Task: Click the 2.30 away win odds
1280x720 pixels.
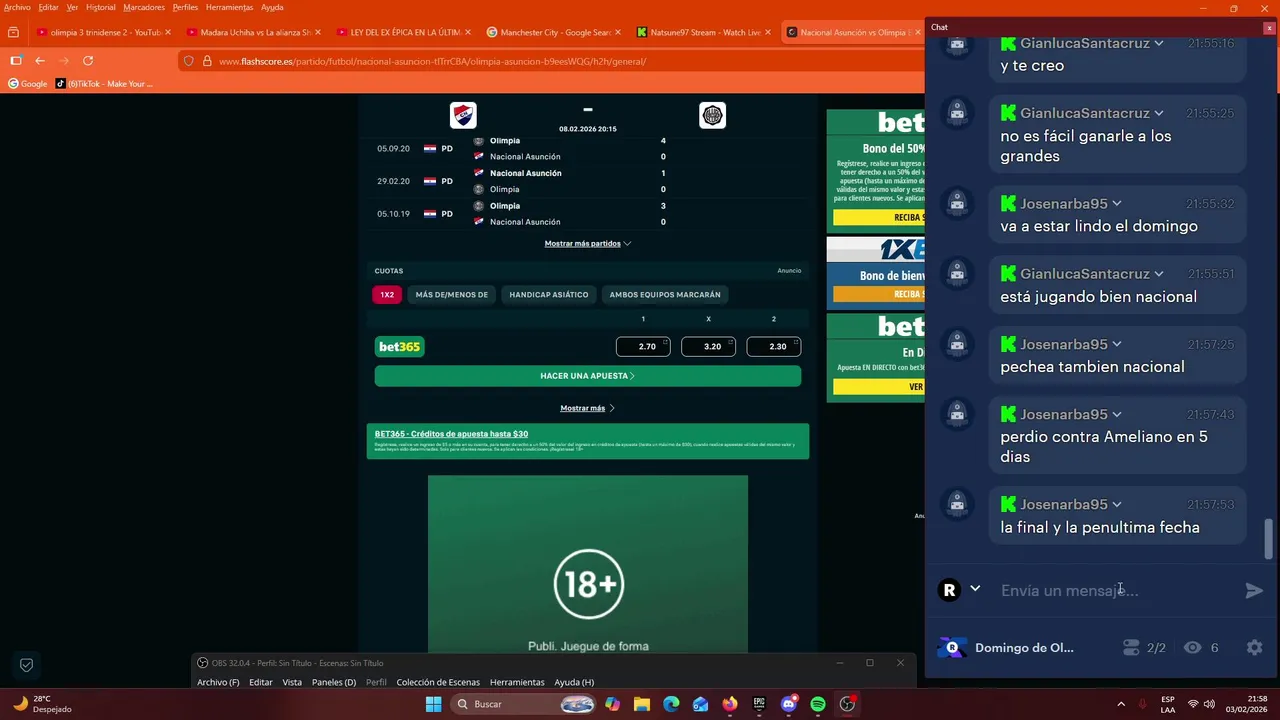Action: pyautogui.click(x=774, y=346)
